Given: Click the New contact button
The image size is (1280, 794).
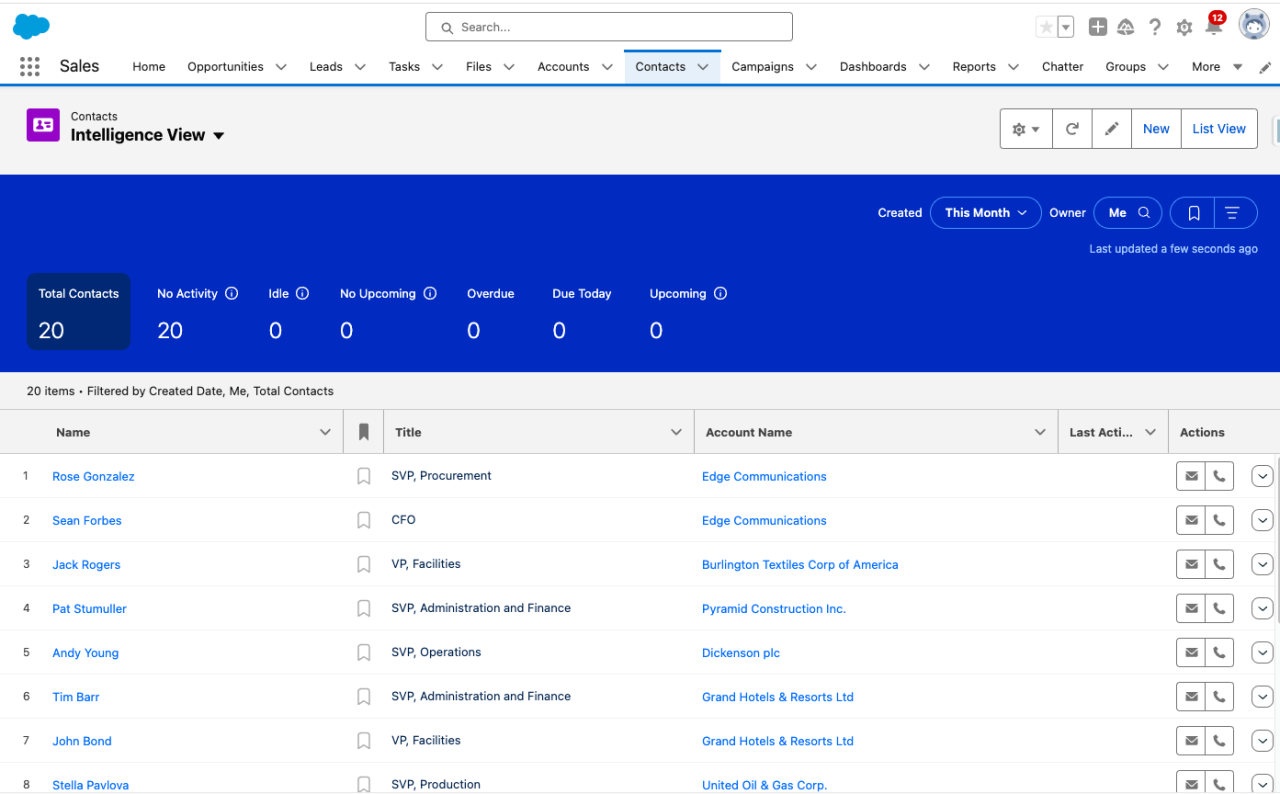Looking at the screenshot, I should pos(1156,129).
